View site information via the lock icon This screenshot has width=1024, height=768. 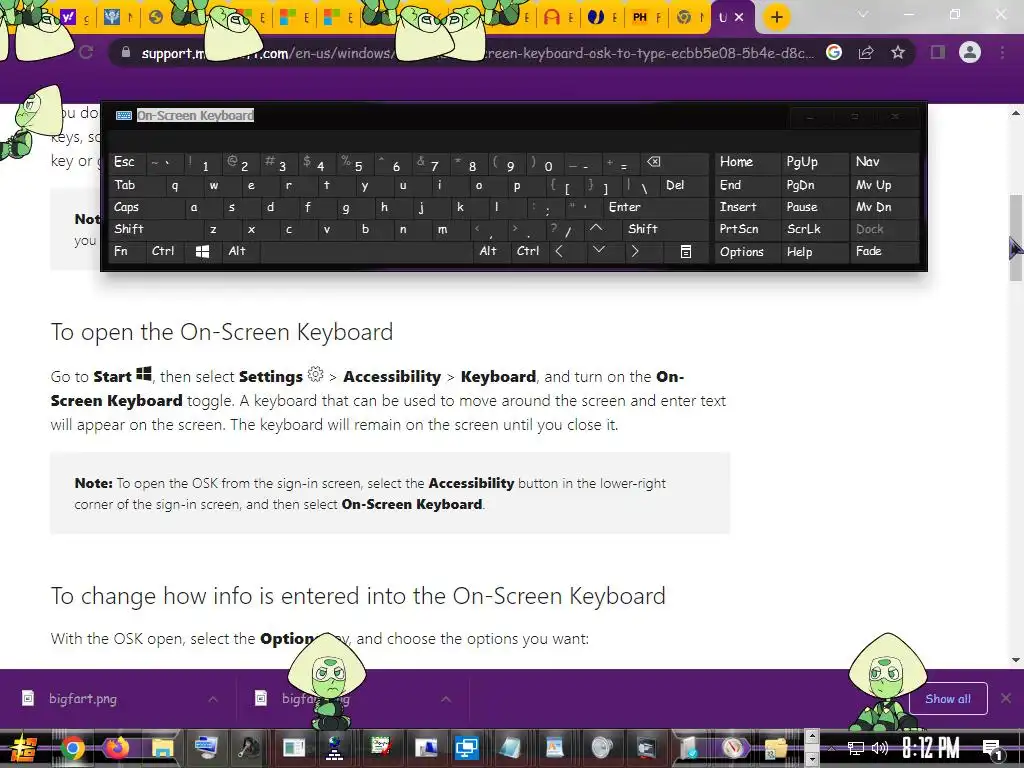(126, 52)
